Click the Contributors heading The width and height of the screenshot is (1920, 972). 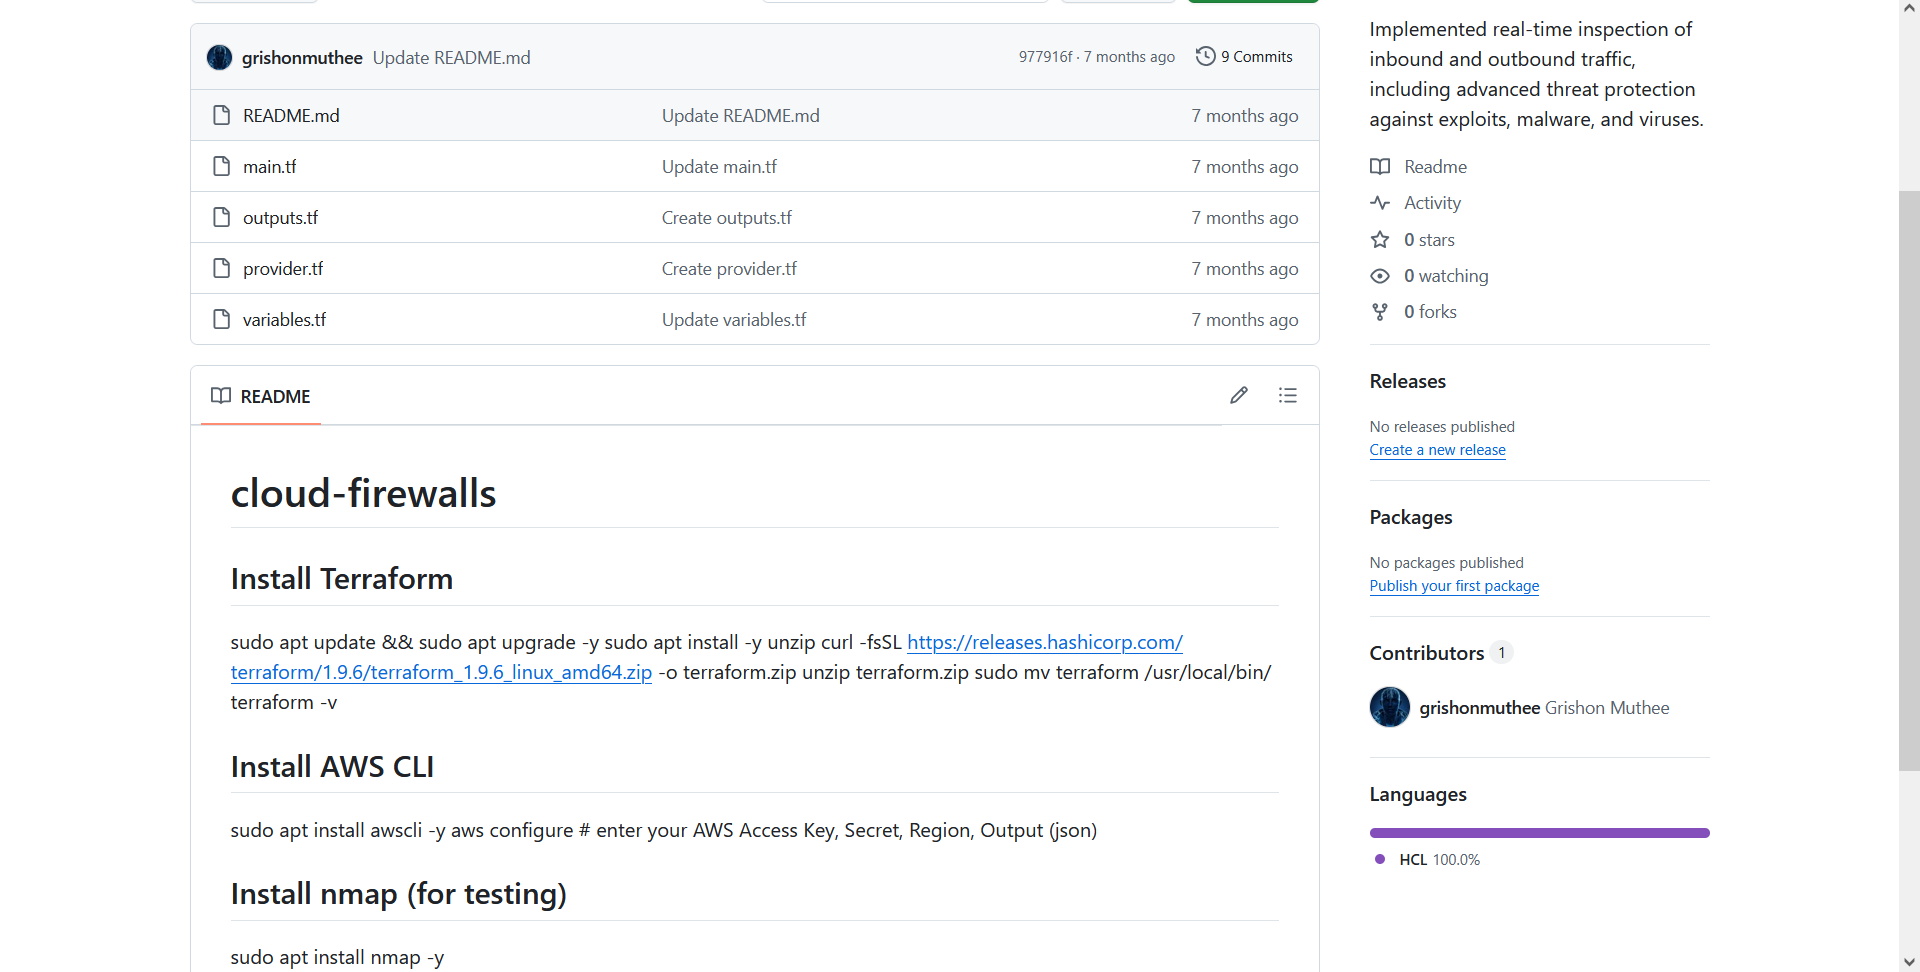(x=1427, y=653)
